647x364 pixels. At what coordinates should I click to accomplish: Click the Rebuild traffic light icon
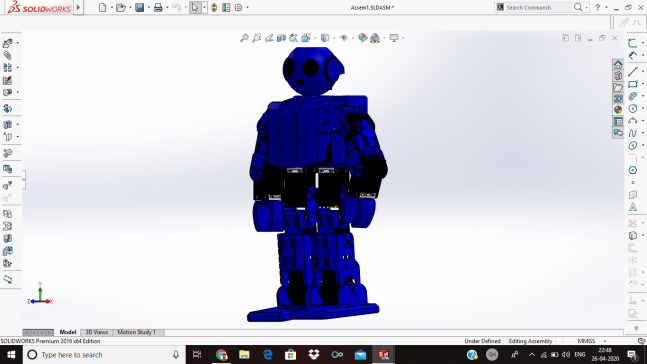(214, 7)
